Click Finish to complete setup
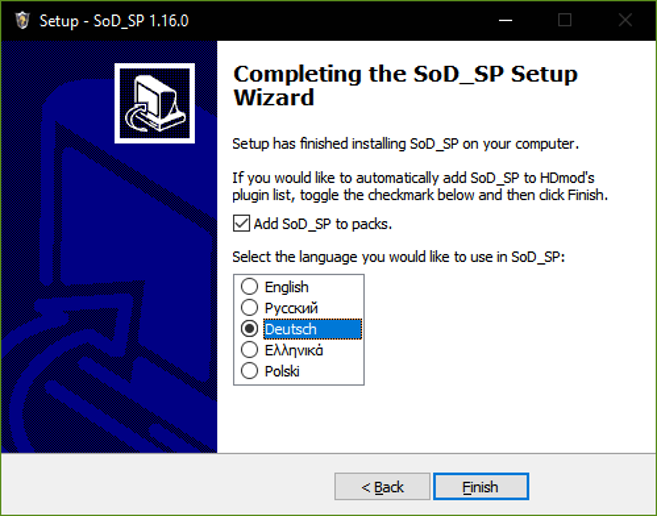 480,487
